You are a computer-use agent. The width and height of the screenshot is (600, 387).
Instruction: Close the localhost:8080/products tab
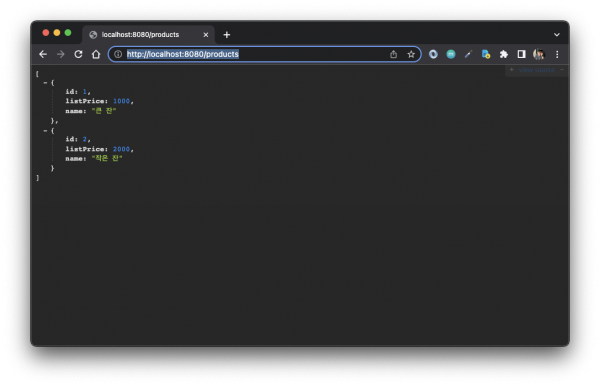[206, 35]
